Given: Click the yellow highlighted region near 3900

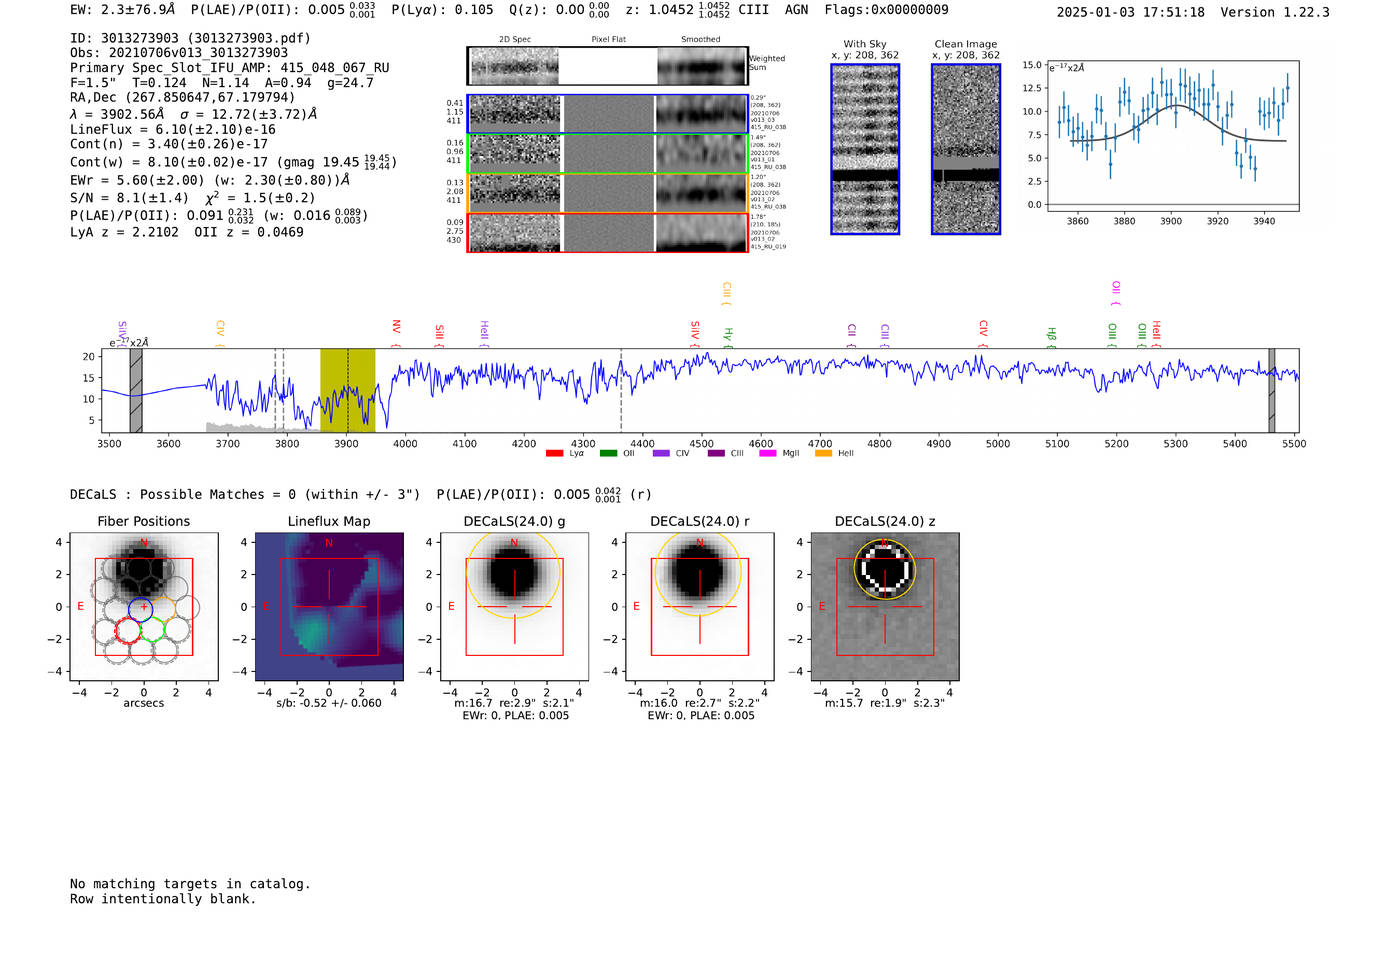Looking at the screenshot, I should click(x=347, y=390).
